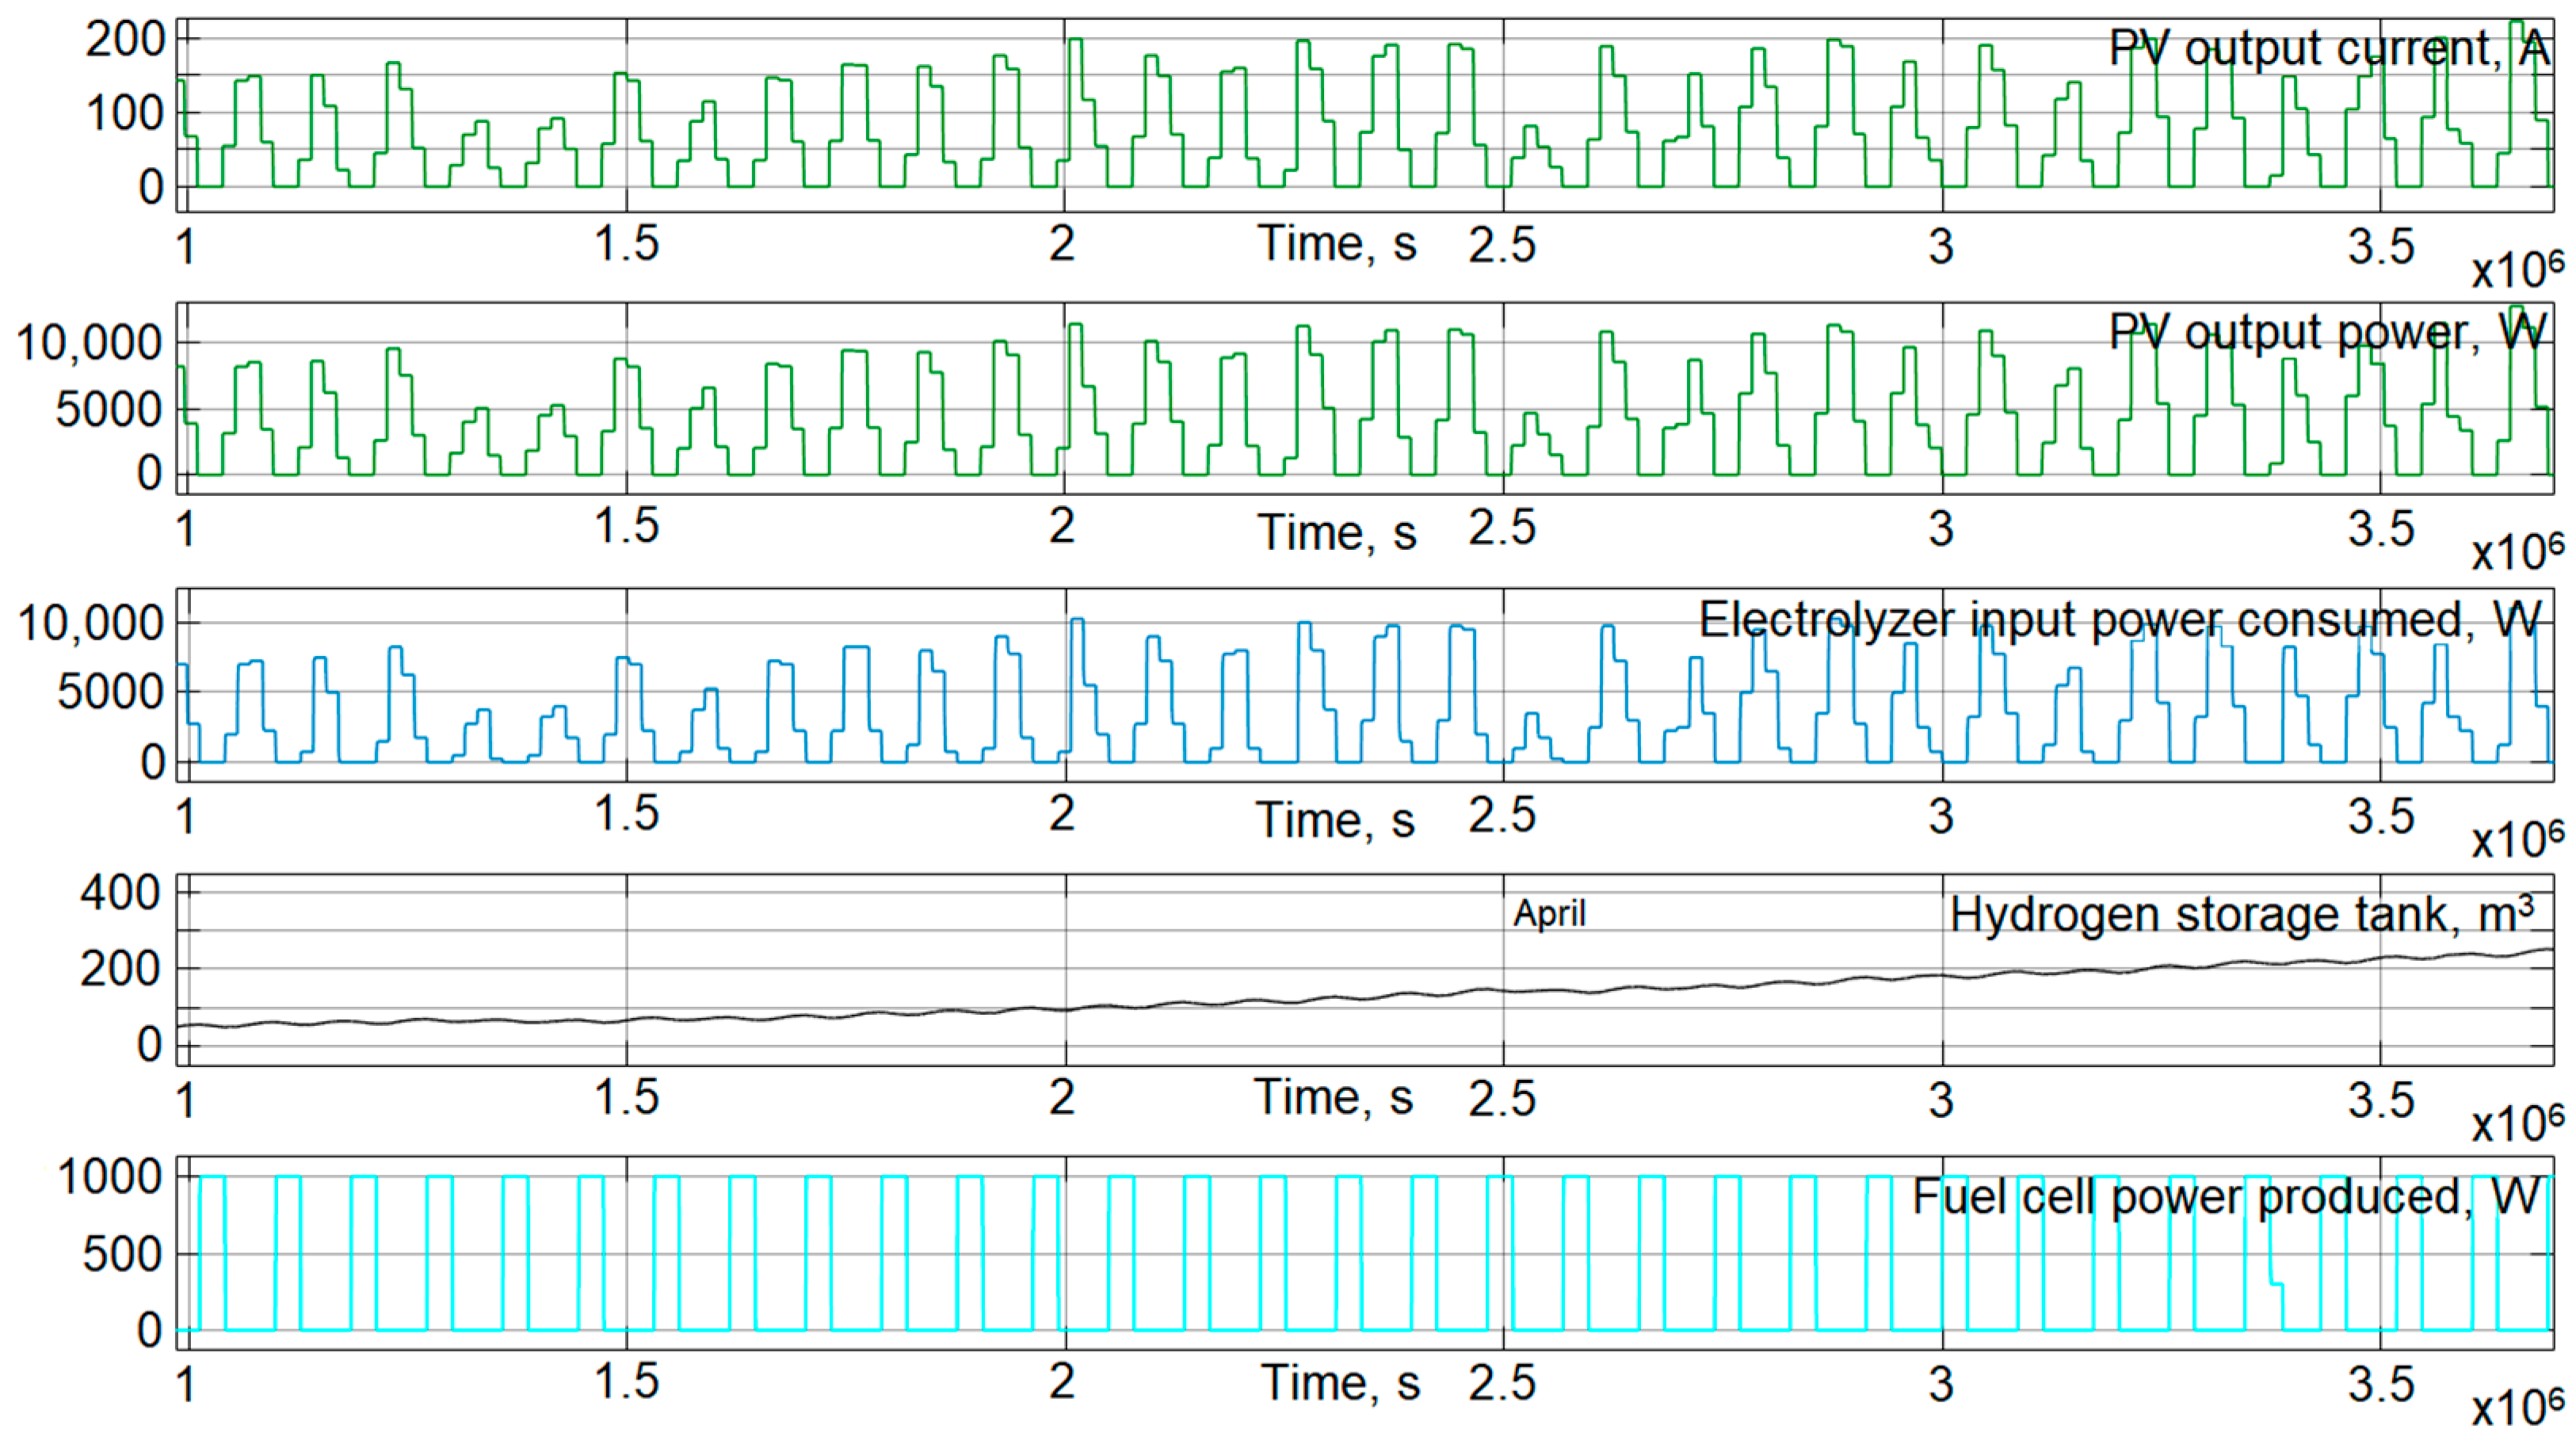Image resolution: width=2576 pixels, height=1441 pixels.
Task: Click the 3.5 time tick under electrolyzer plot
Action: (2380, 816)
